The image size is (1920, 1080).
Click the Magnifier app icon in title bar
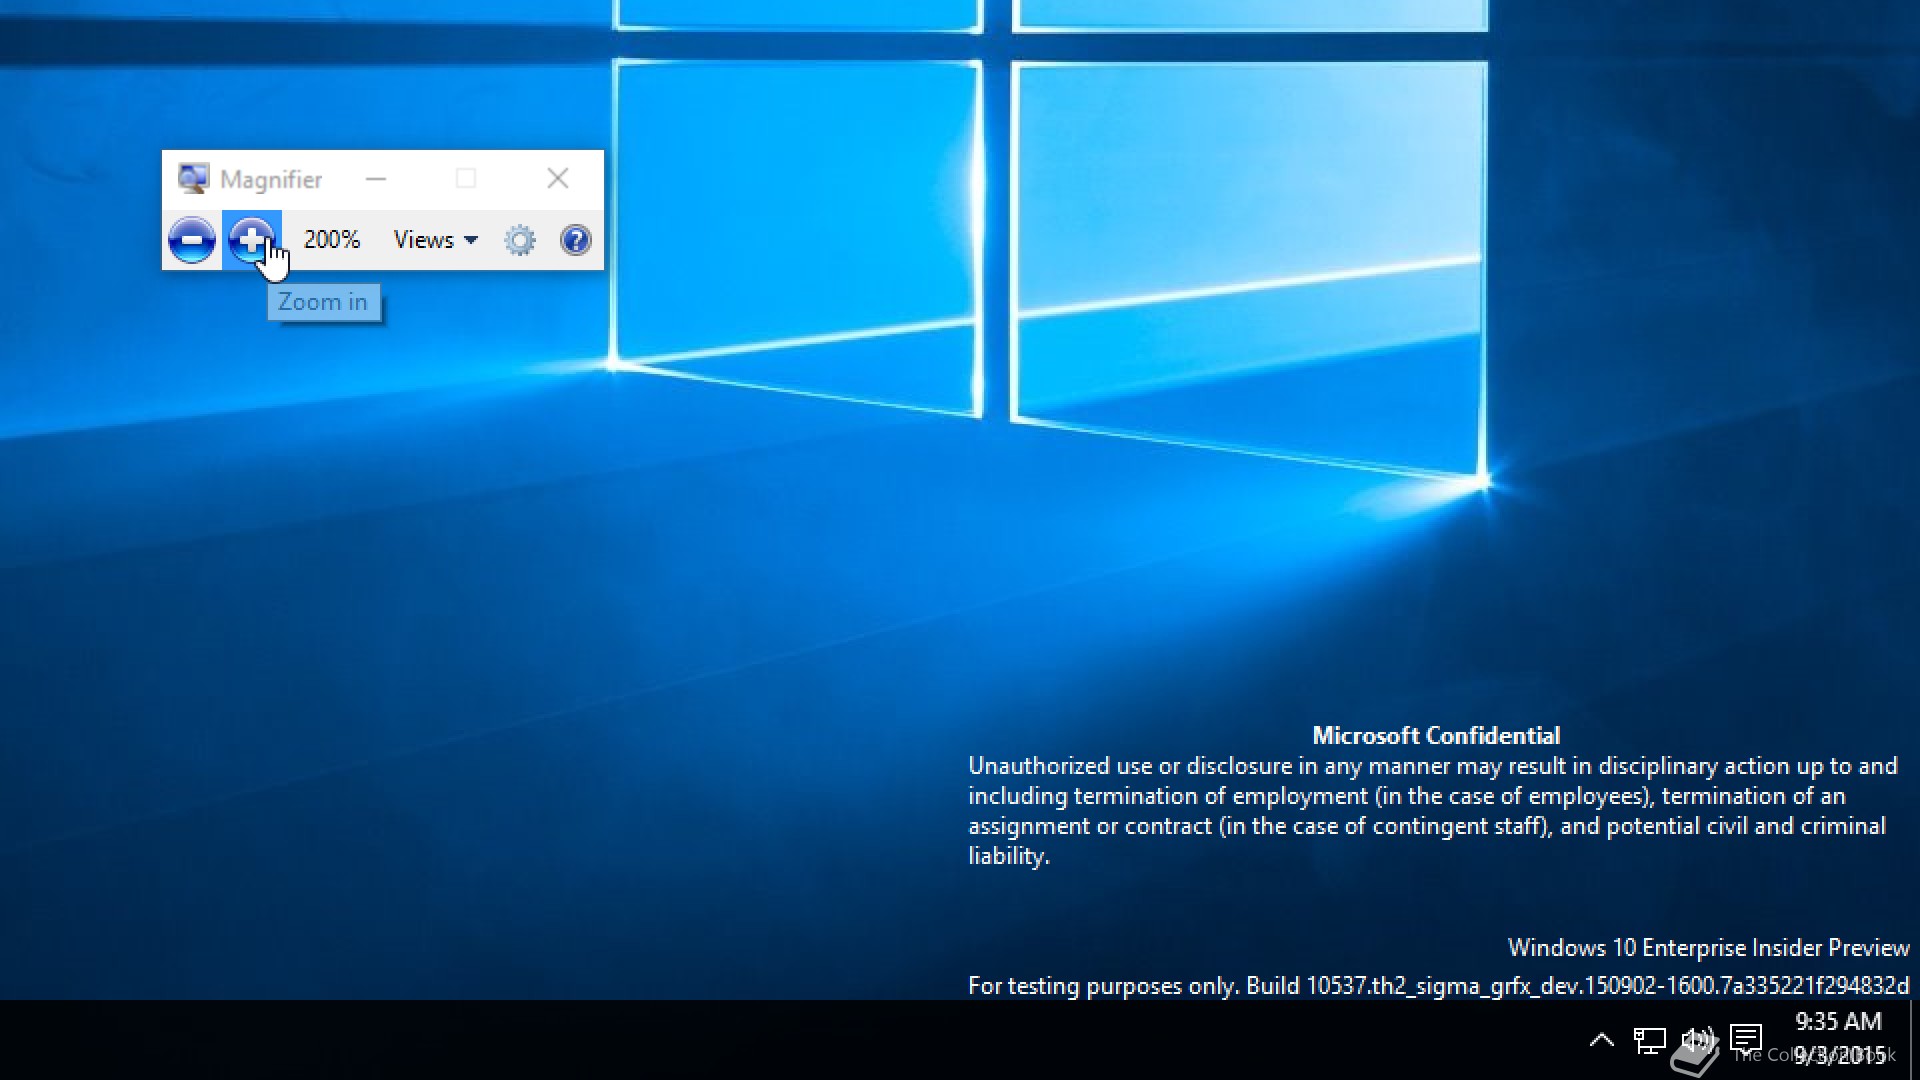(x=192, y=179)
